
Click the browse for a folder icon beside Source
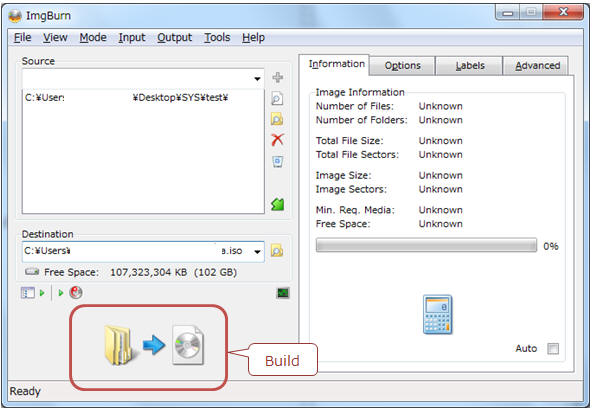[277, 119]
